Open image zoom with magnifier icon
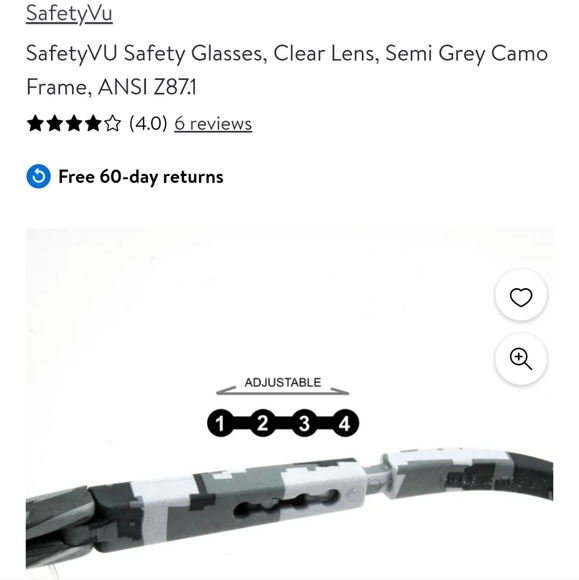 (x=521, y=359)
